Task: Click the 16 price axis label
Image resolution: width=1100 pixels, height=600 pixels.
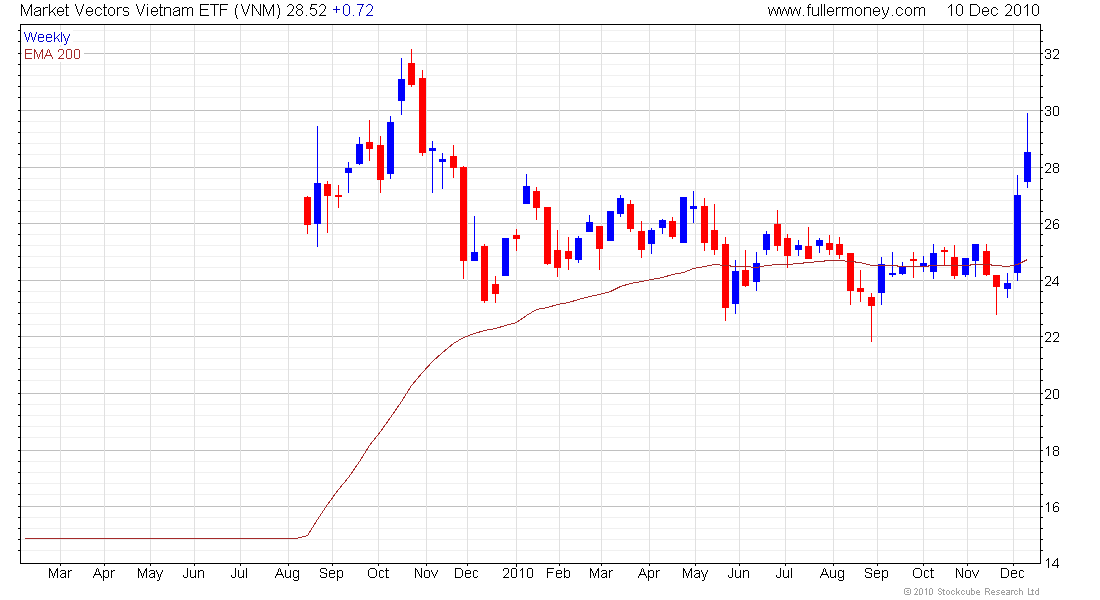Action: (1052, 507)
